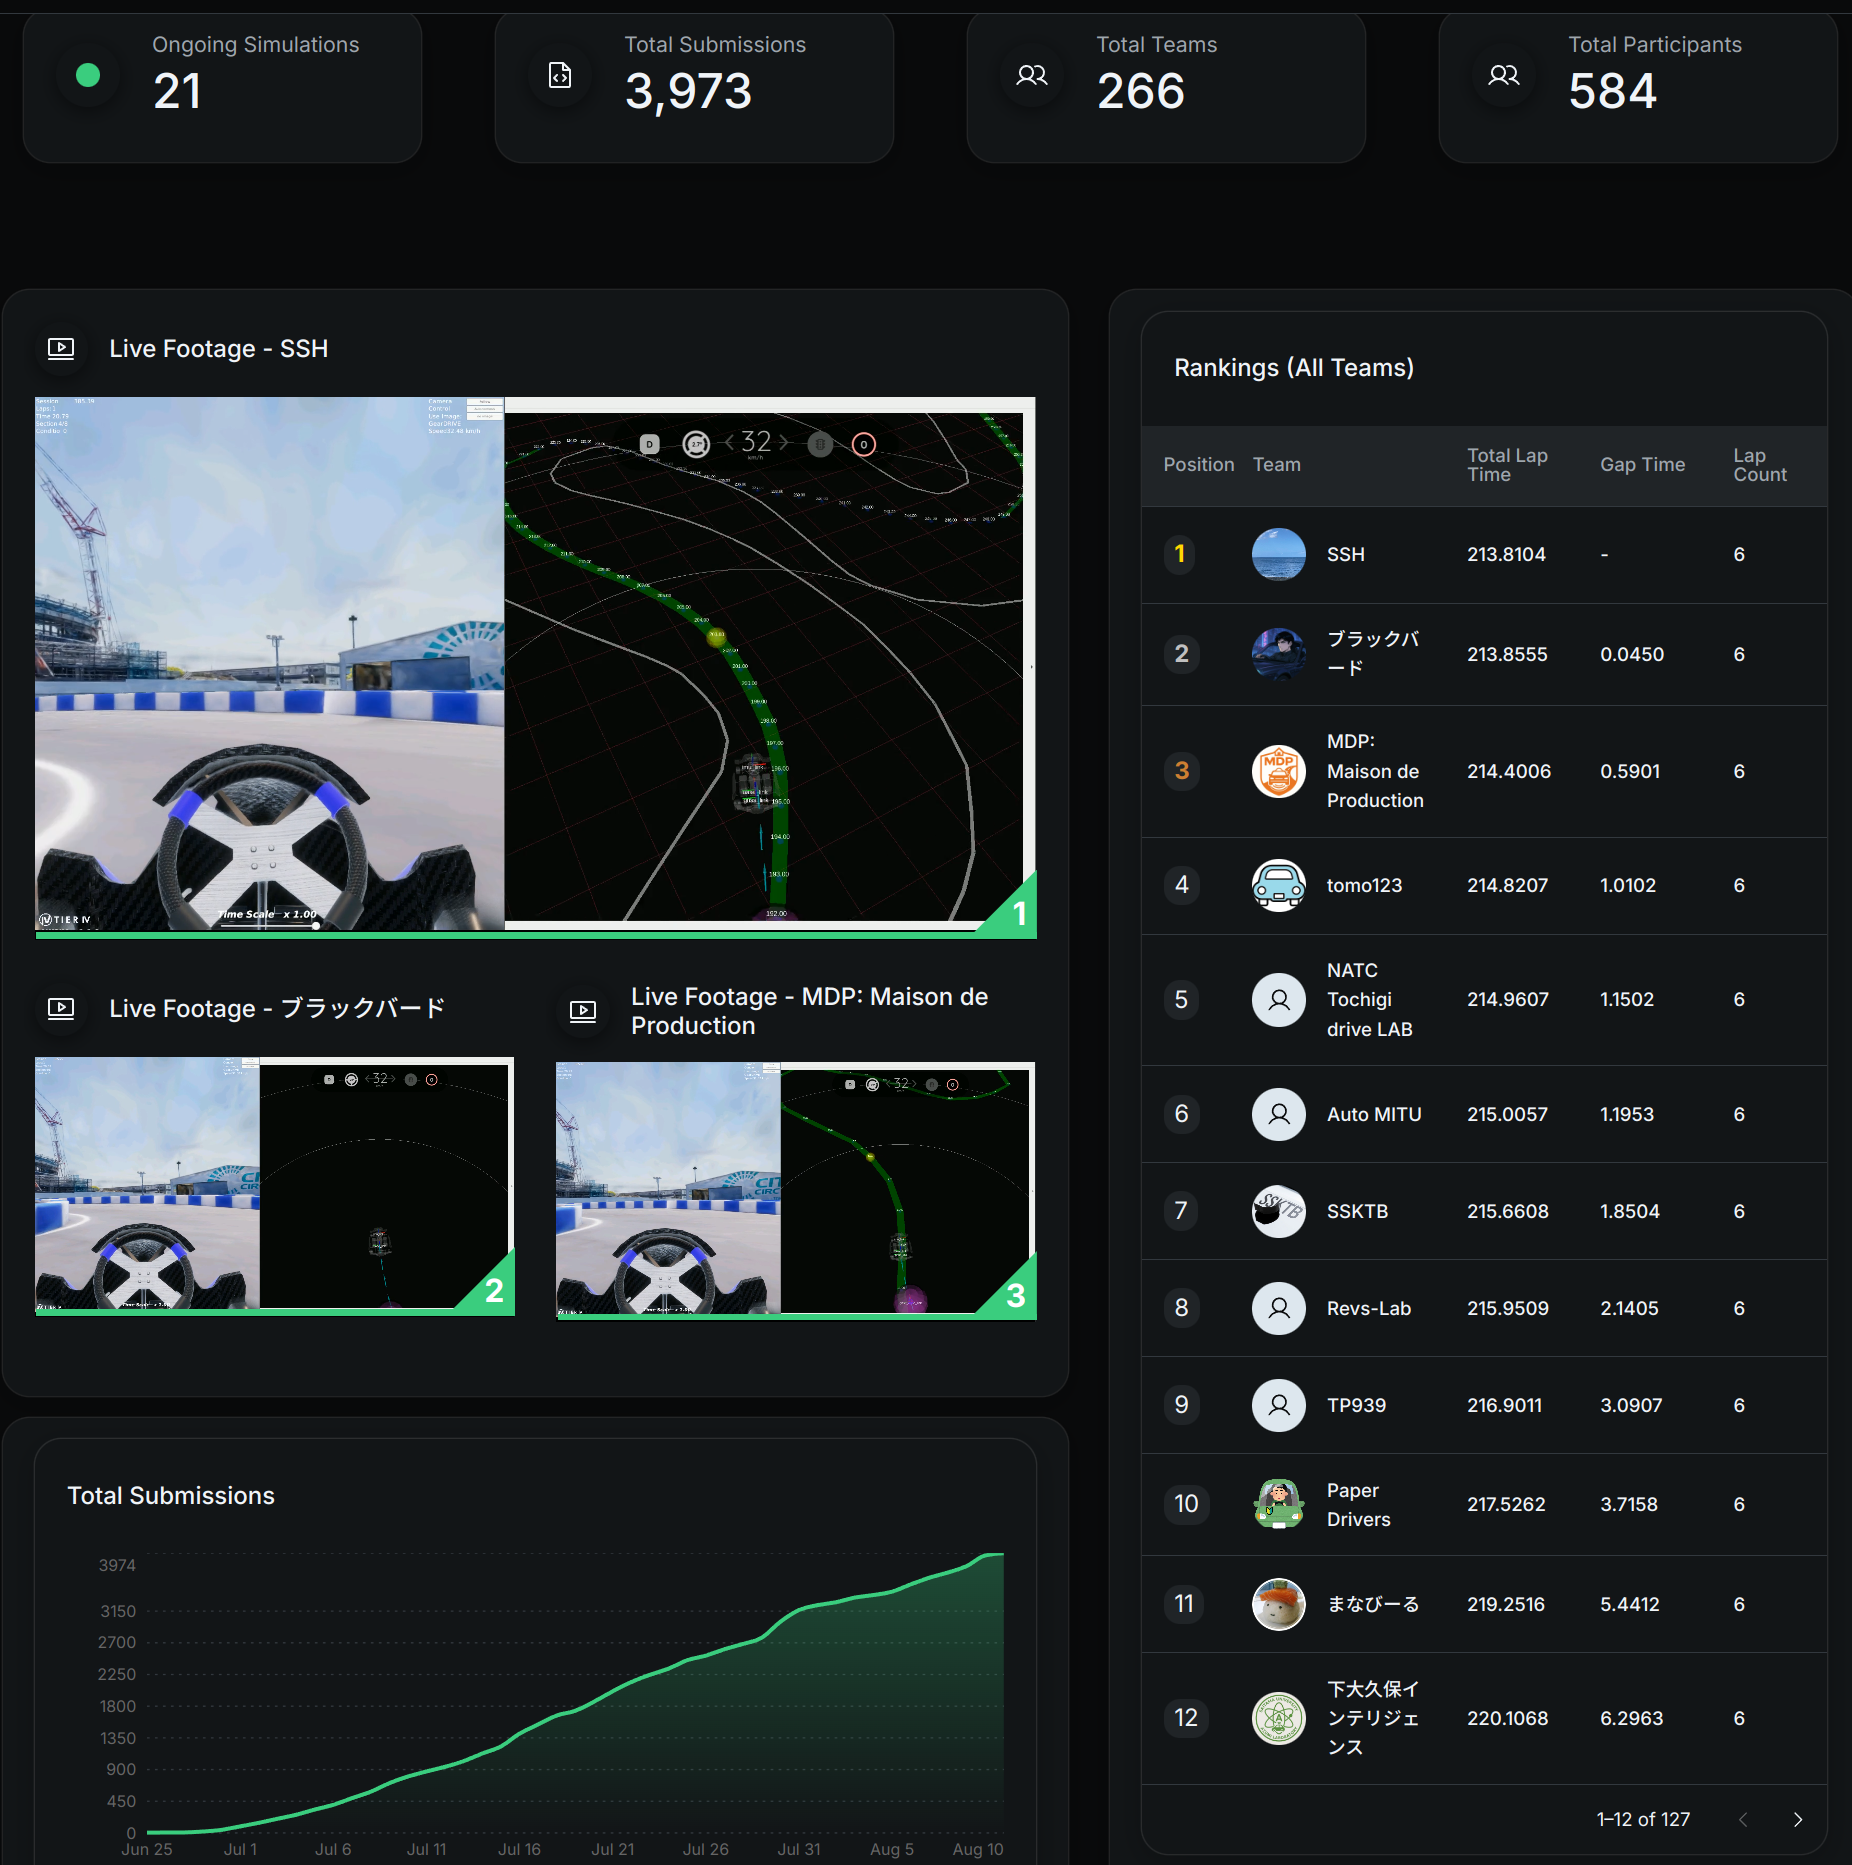Click the Total Participants people icon
1852x1865 pixels.
pyautogui.click(x=1503, y=75)
